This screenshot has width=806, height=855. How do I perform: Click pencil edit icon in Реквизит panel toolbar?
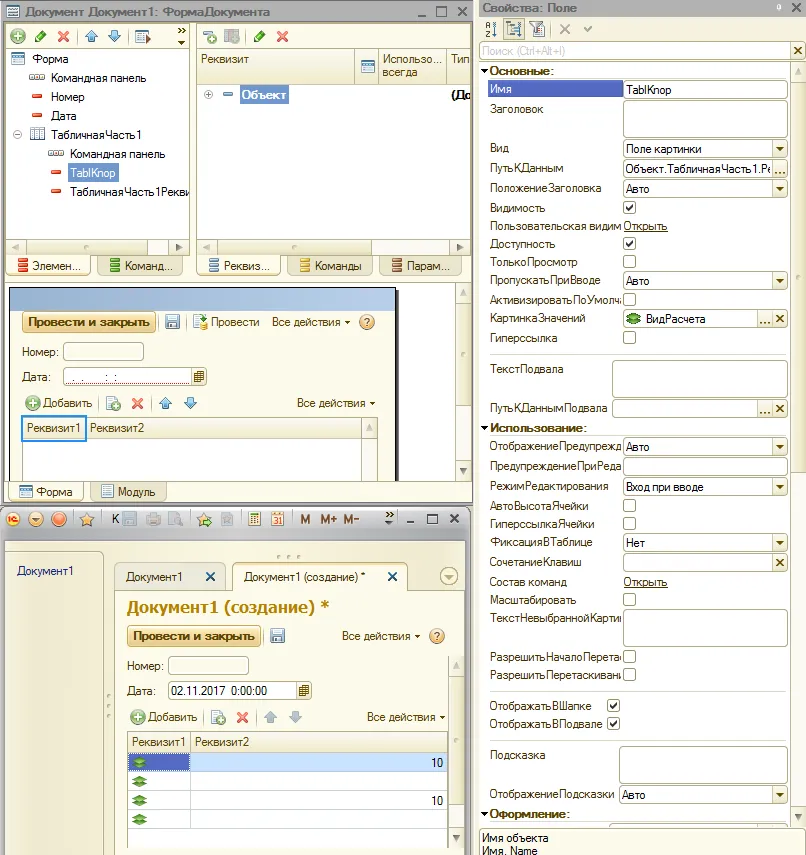pos(260,37)
